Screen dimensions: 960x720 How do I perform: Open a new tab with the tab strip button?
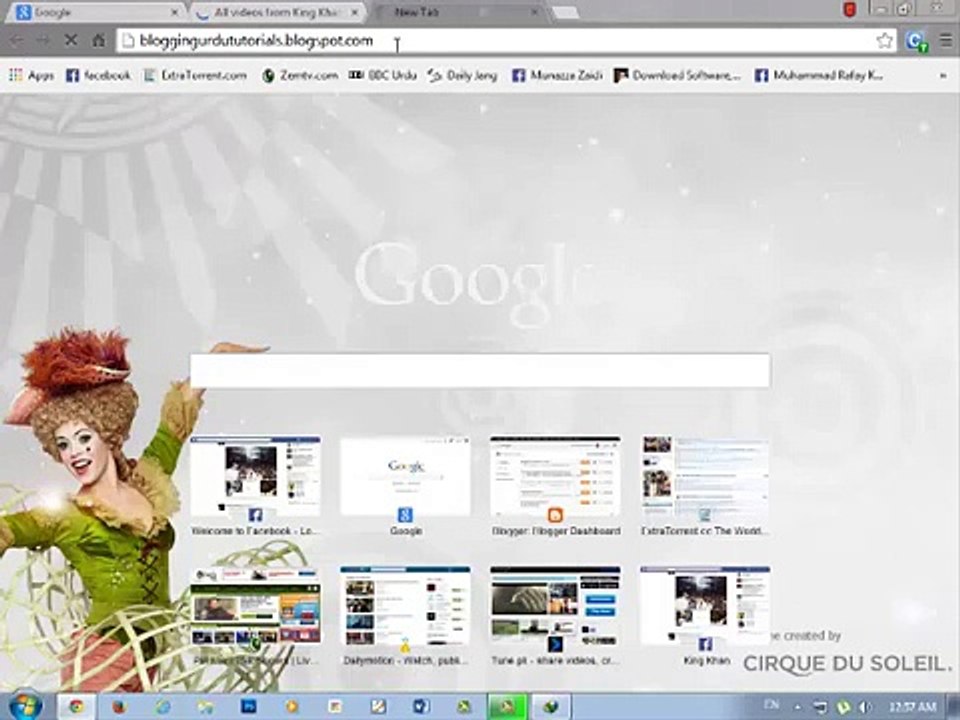coord(564,12)
